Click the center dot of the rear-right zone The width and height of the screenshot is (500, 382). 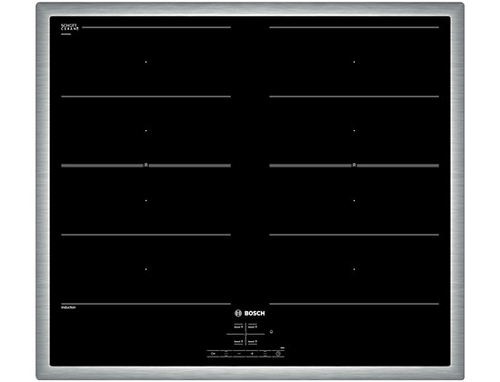tap(354, 62)
